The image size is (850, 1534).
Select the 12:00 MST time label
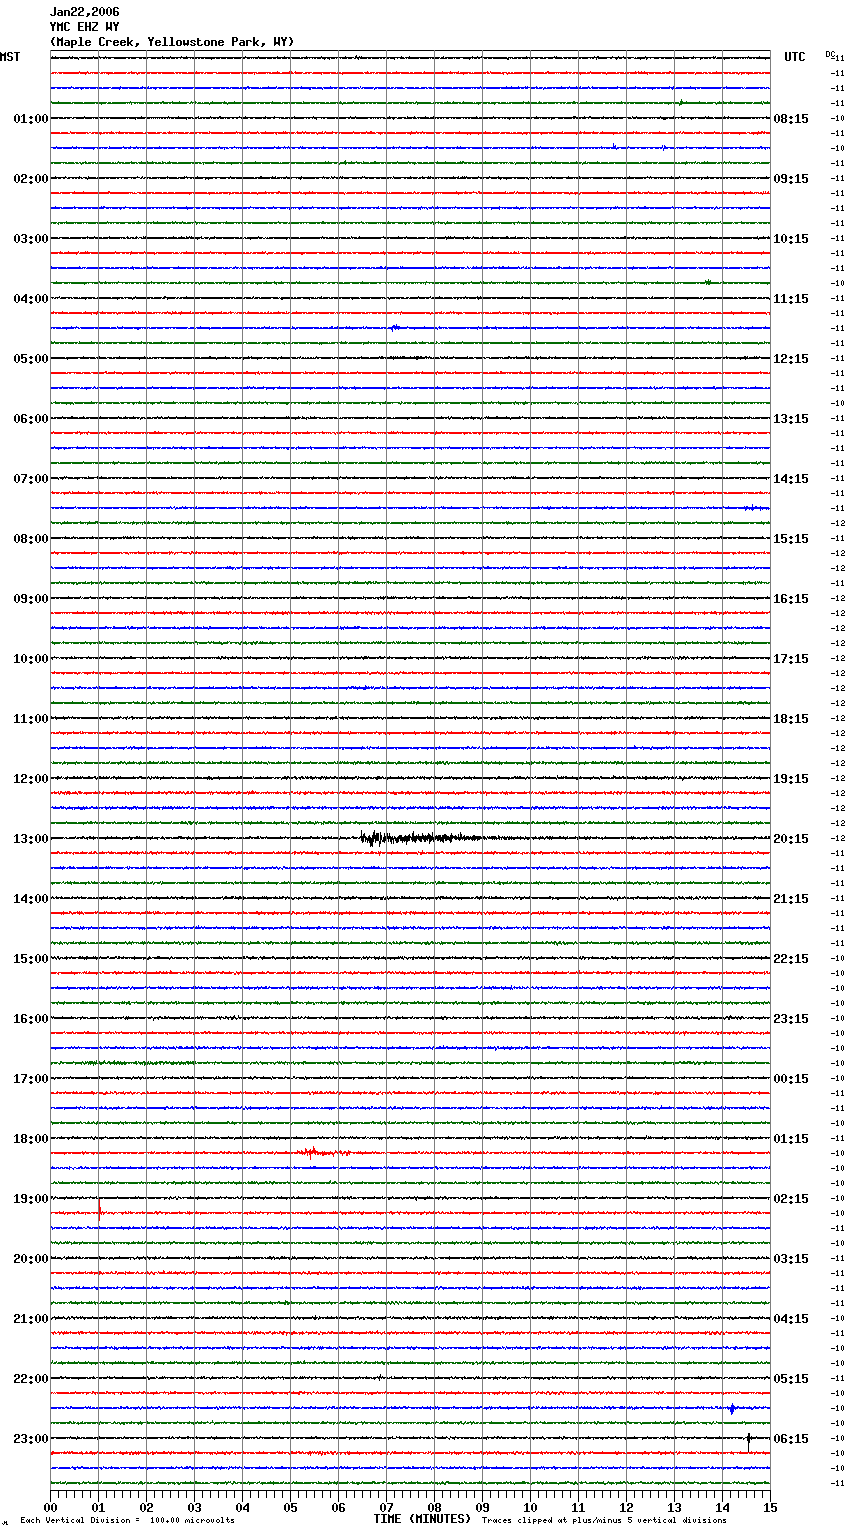pyautogui.click(x=30, y=779)
